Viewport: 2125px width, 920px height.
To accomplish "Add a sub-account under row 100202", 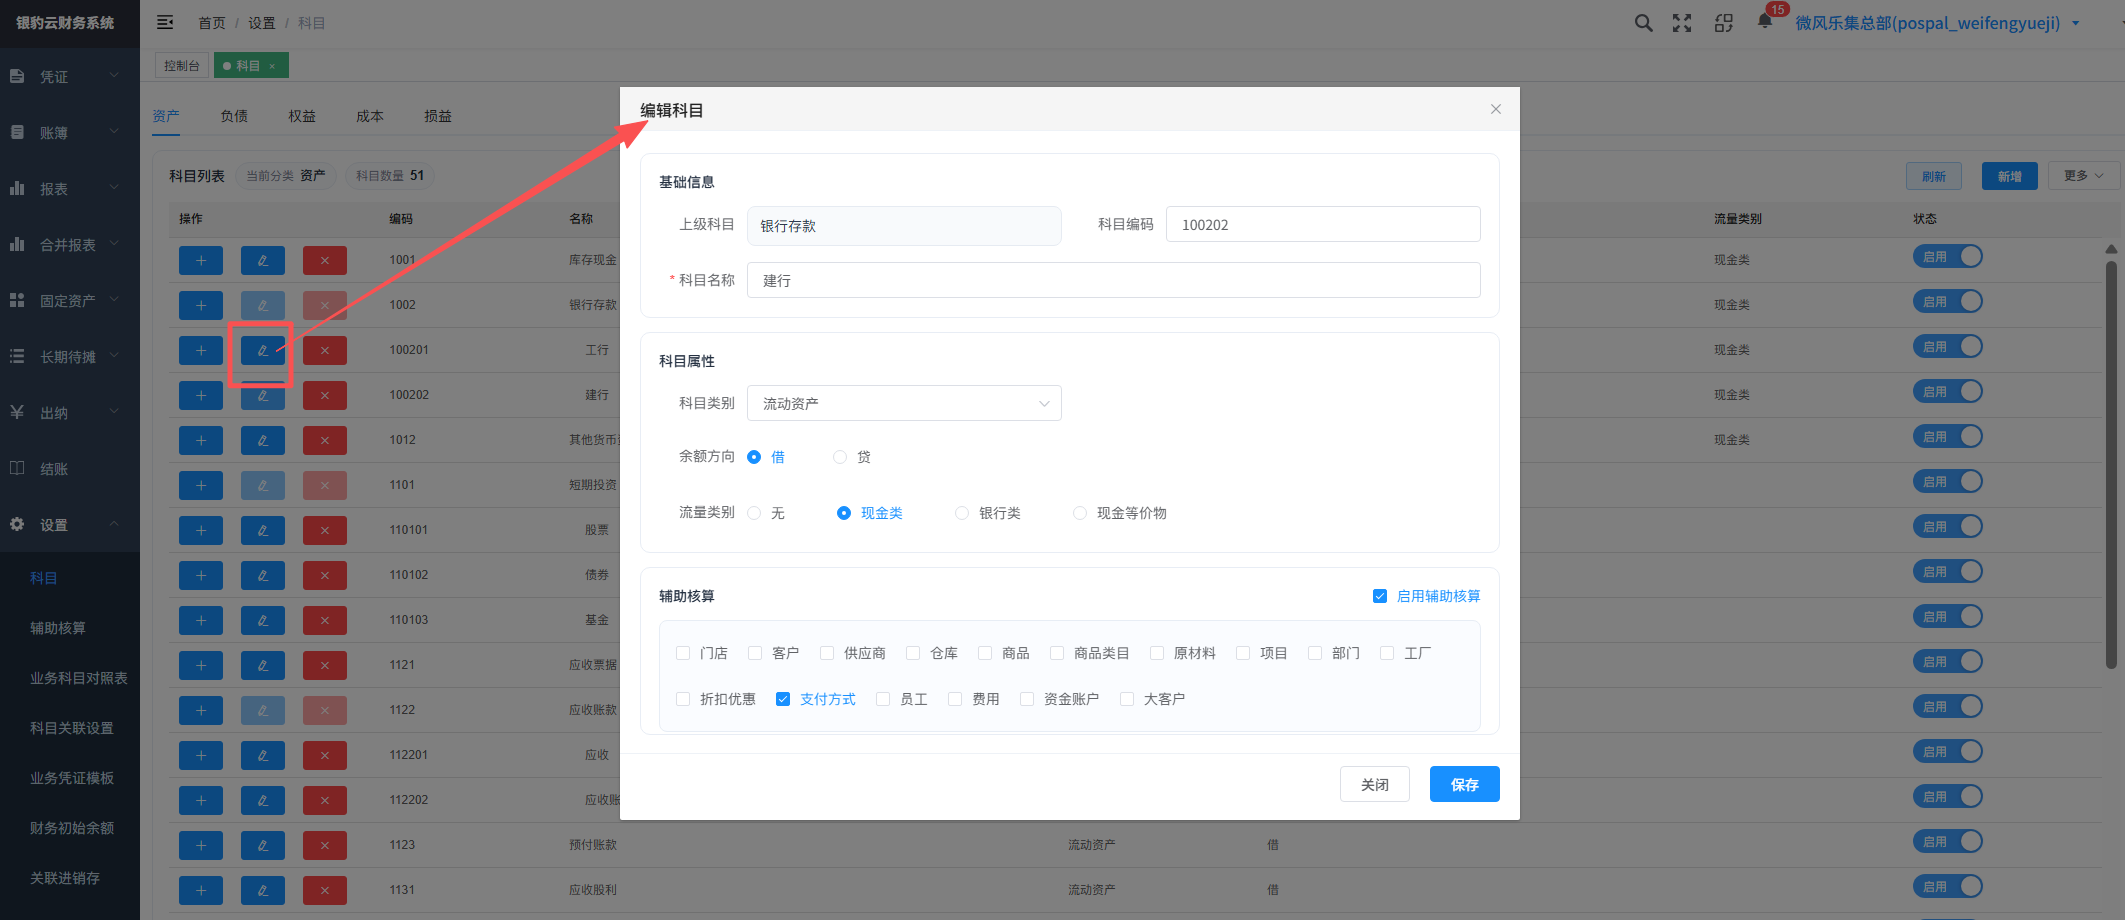I will (201, 395).
